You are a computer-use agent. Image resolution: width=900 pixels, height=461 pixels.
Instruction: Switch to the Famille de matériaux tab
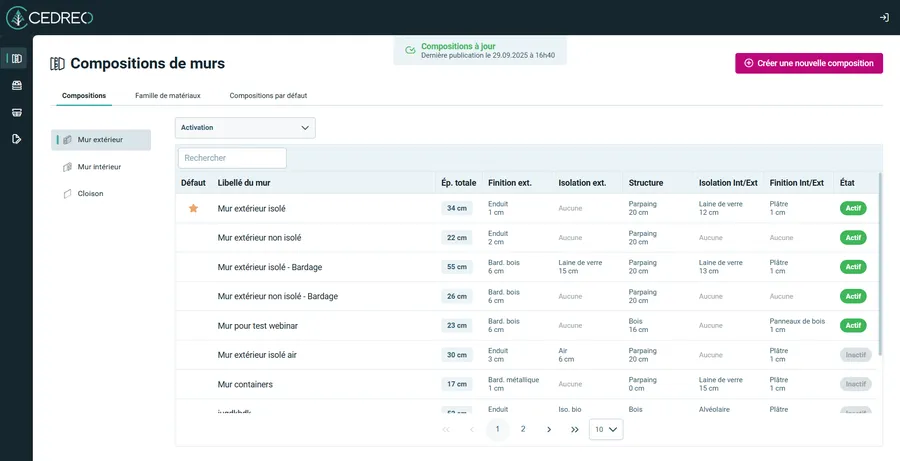168,95
